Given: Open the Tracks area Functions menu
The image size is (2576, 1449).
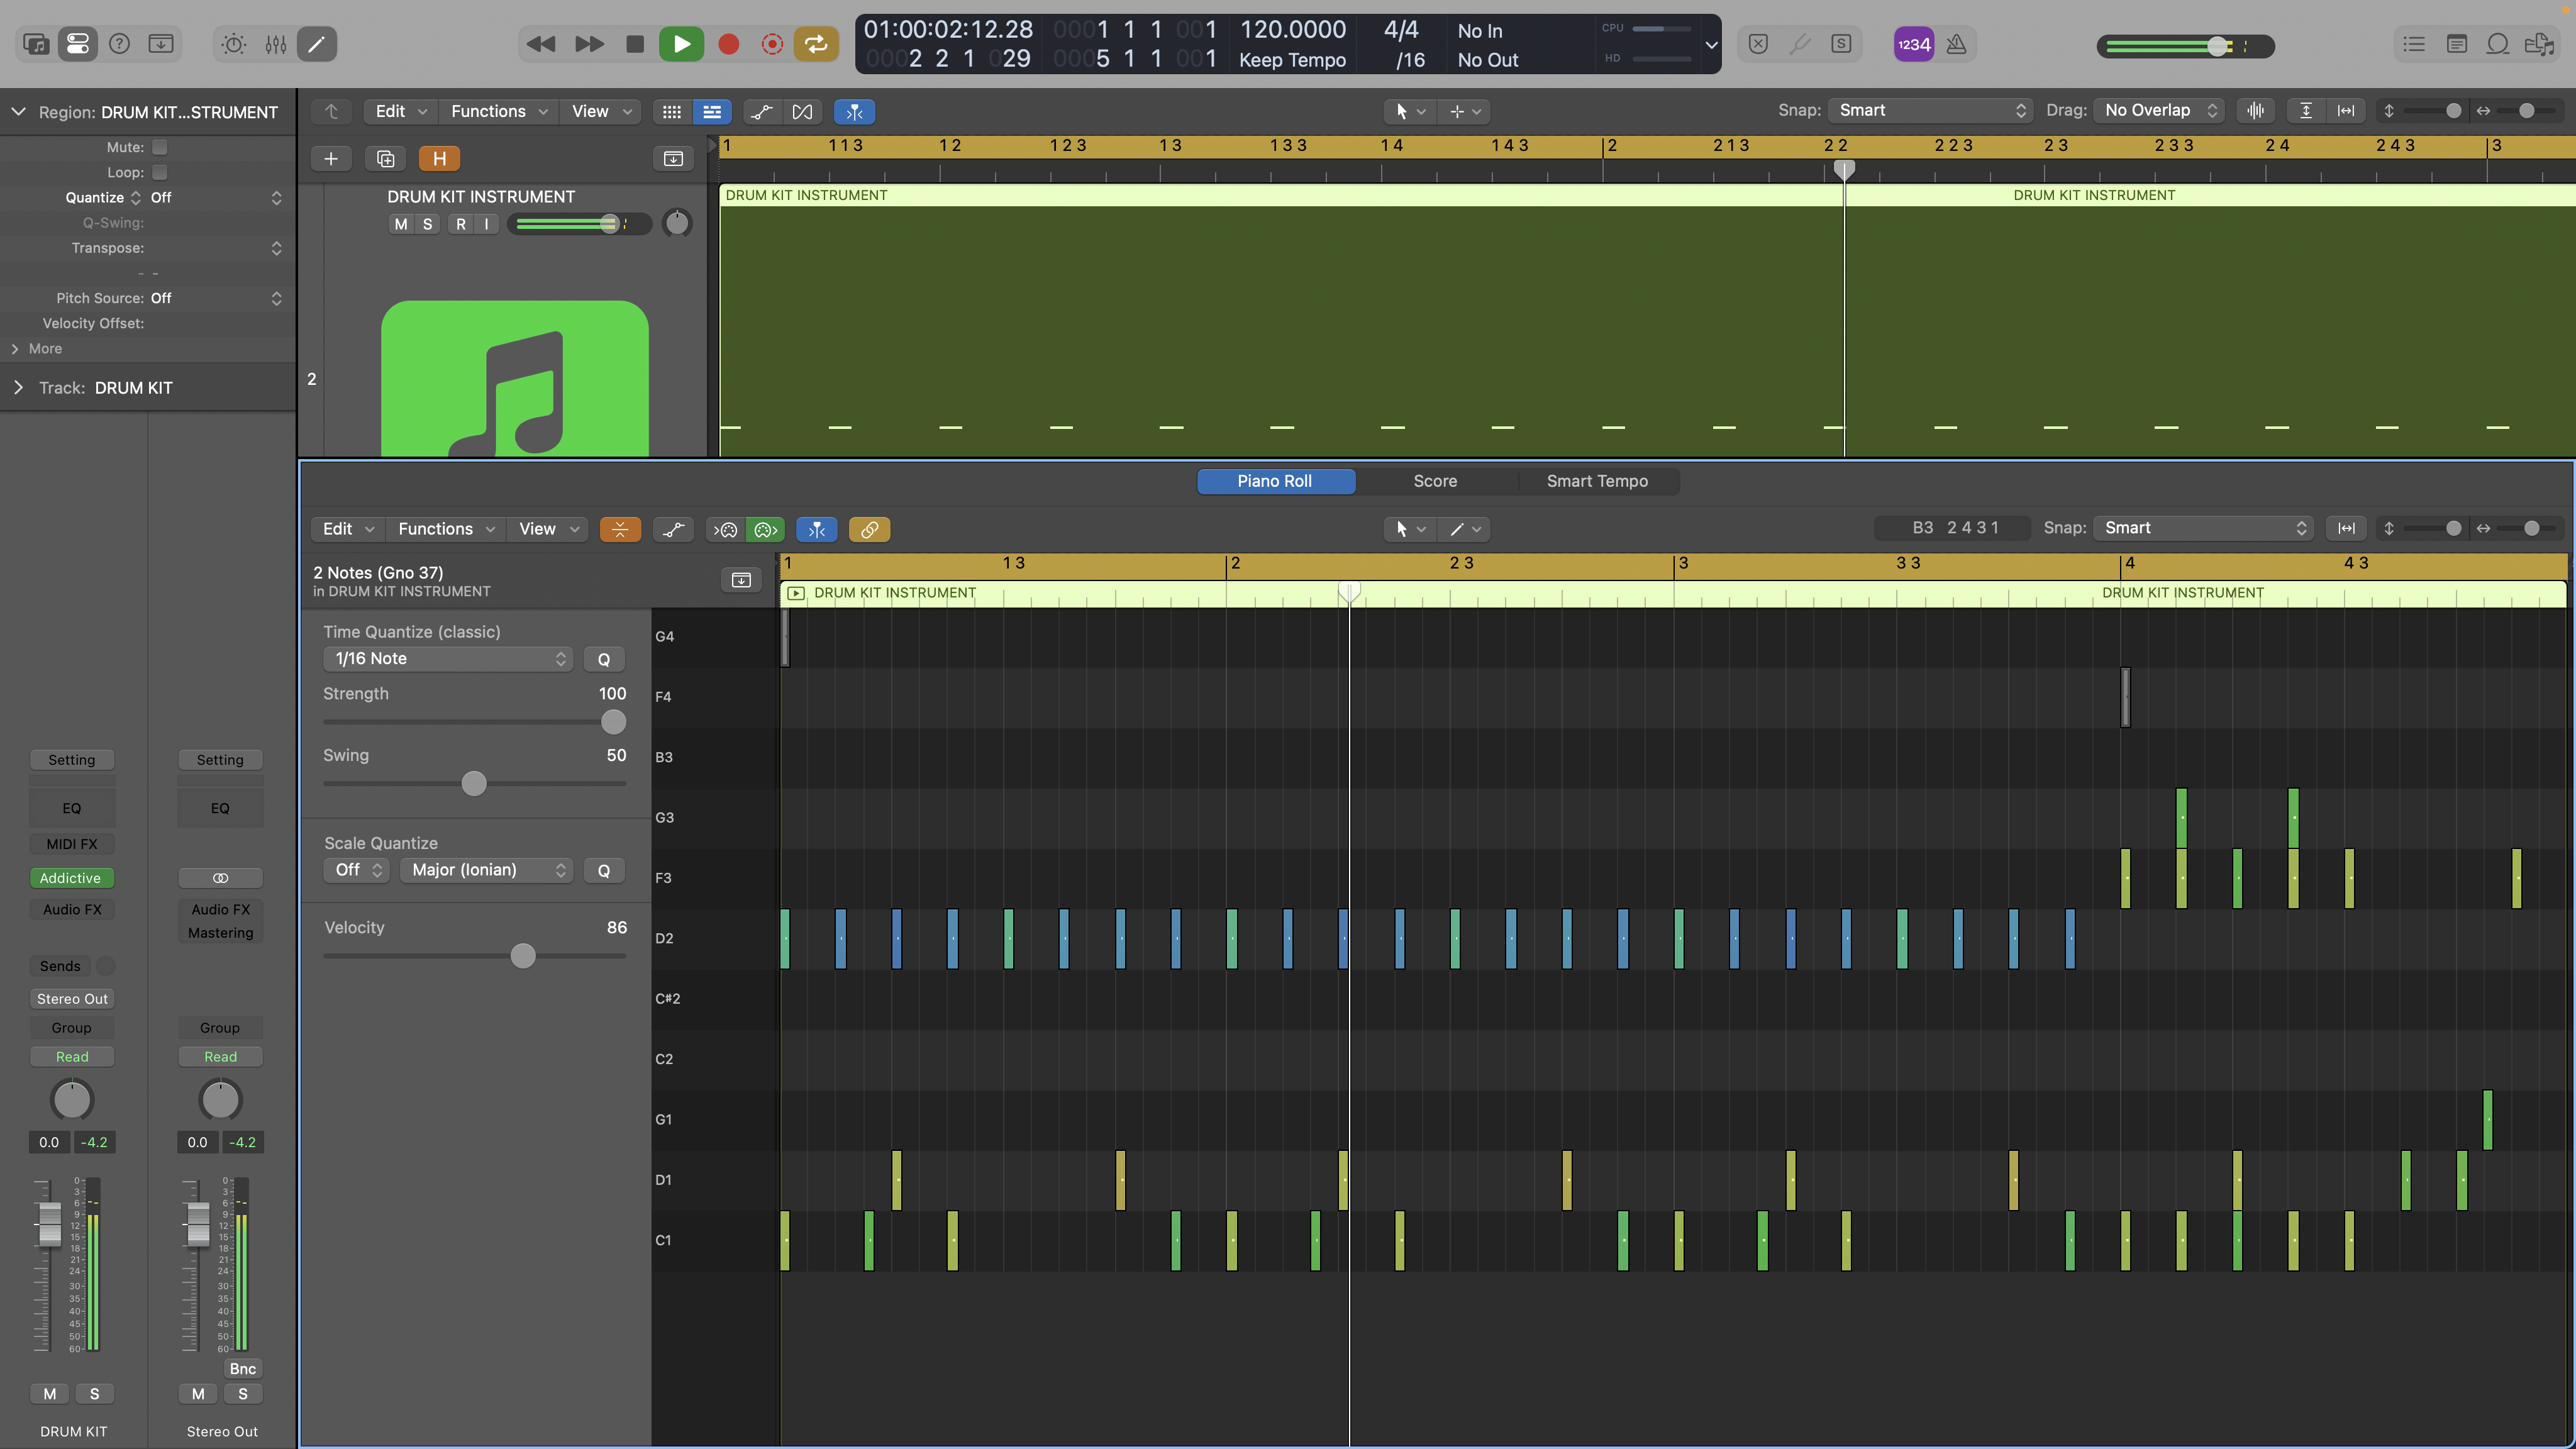Looking at the screenshot, I should pyautogui.click(x=499, y=111).
